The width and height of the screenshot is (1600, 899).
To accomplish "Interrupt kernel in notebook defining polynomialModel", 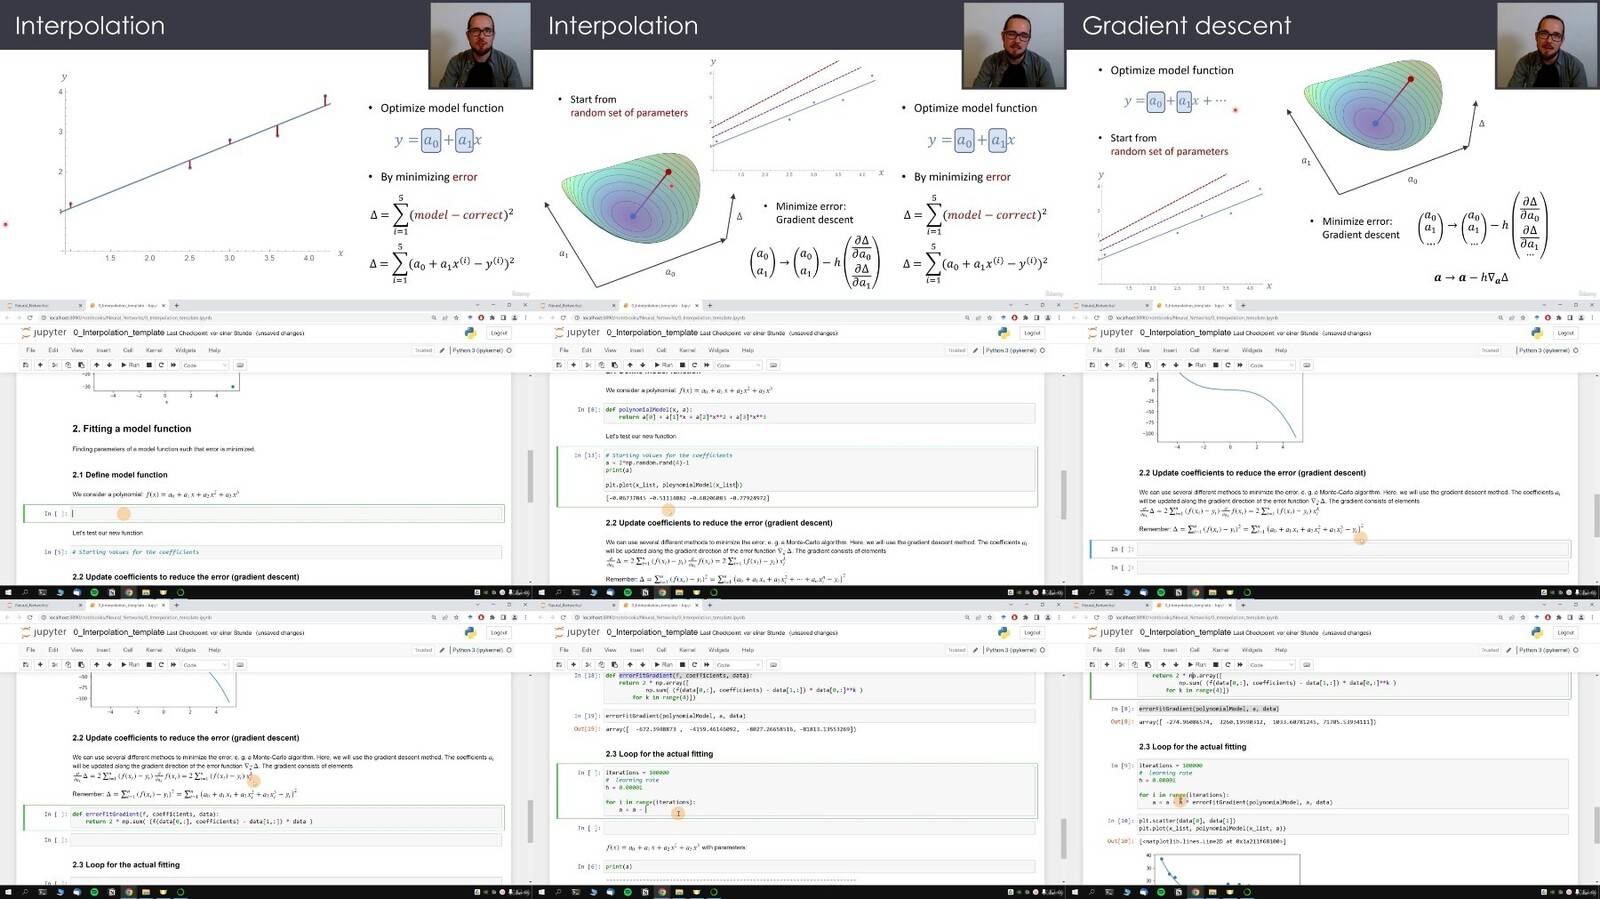I will click(x=682, y=365).
